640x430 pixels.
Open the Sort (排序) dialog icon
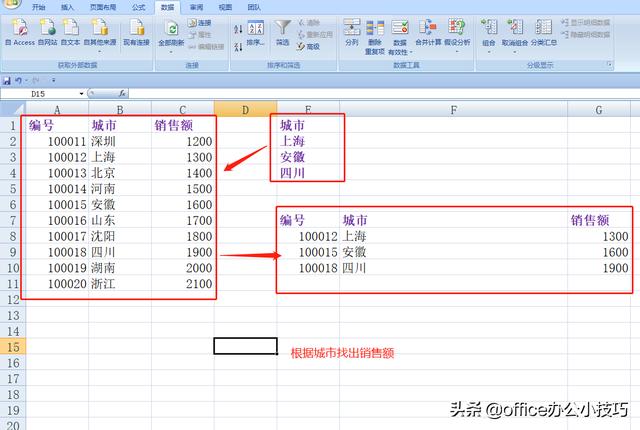click(256, 33)
